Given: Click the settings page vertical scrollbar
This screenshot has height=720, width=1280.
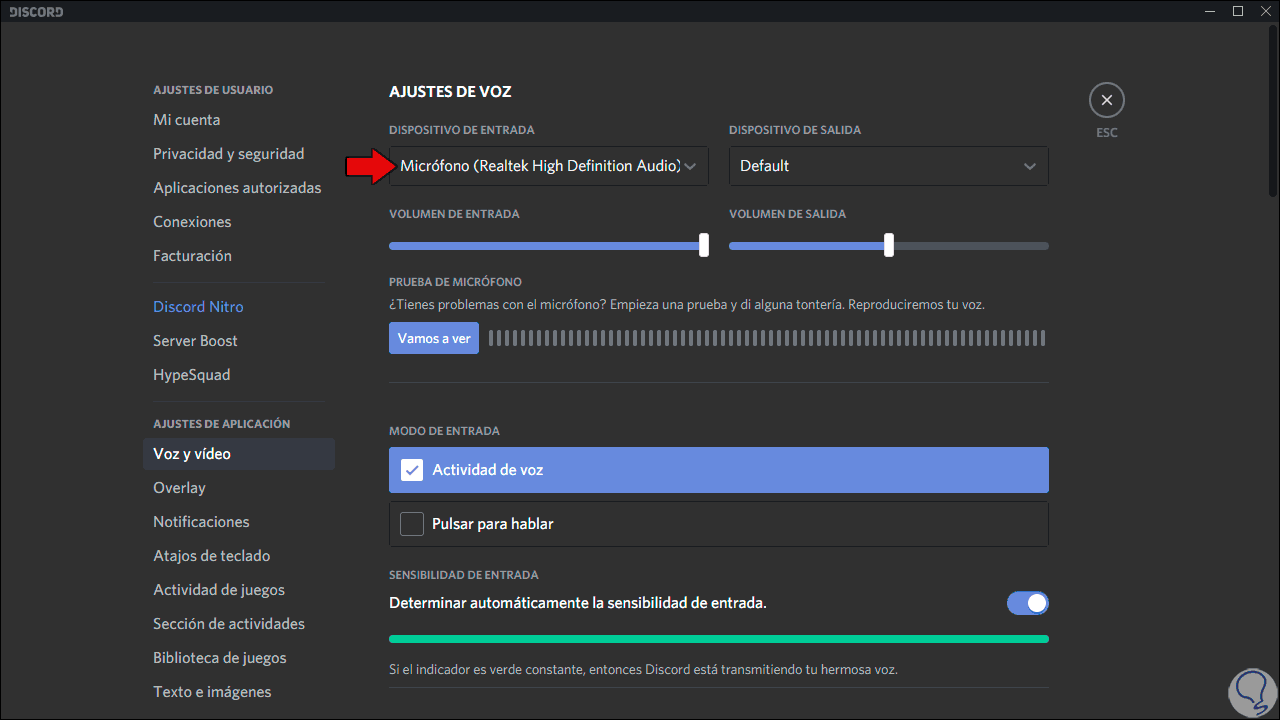Looking at the screenshot, I should point(1273,110).
